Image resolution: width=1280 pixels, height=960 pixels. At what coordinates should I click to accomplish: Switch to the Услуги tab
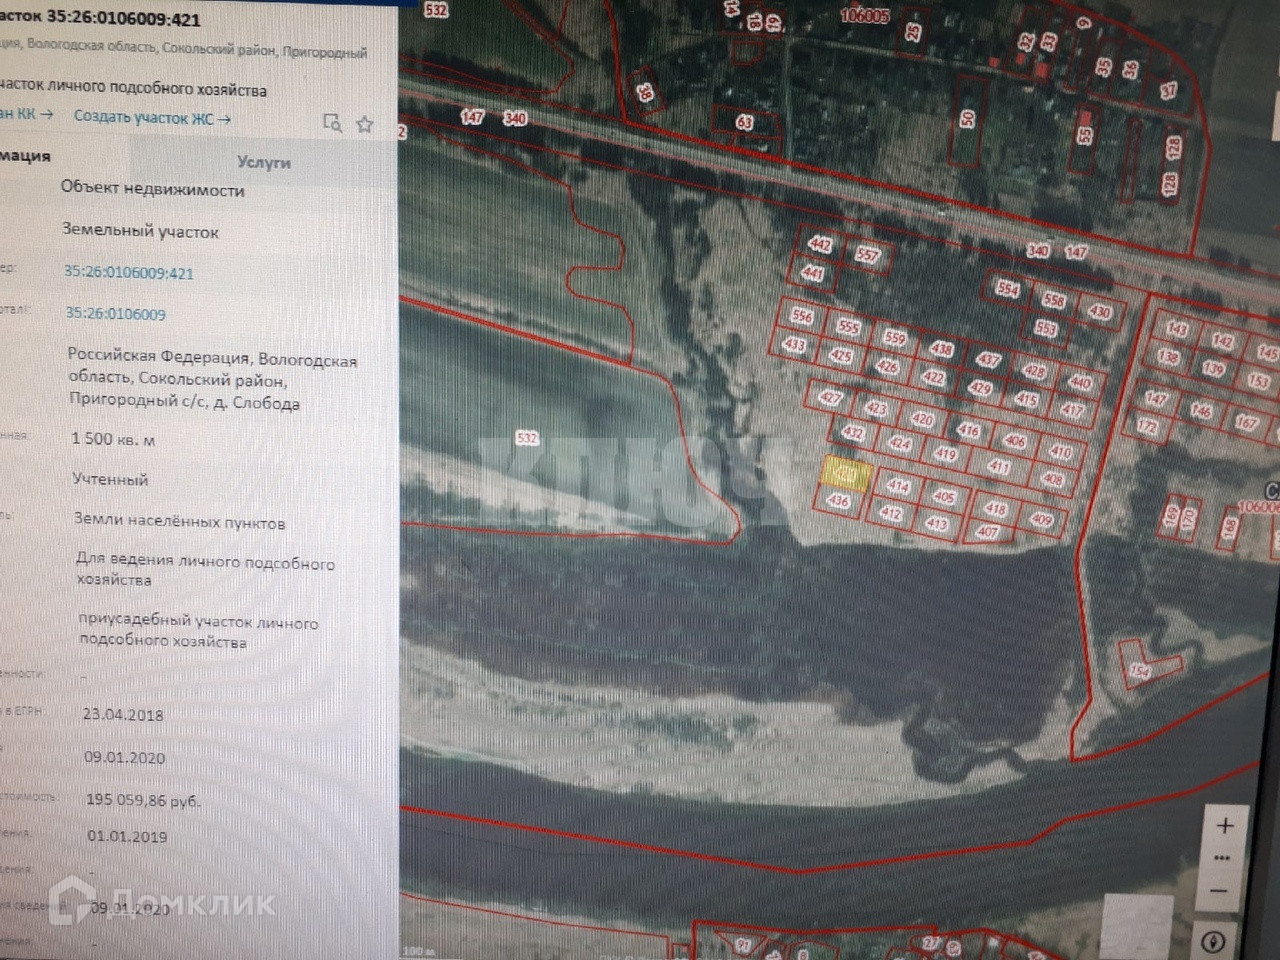[x=264, y=162]
